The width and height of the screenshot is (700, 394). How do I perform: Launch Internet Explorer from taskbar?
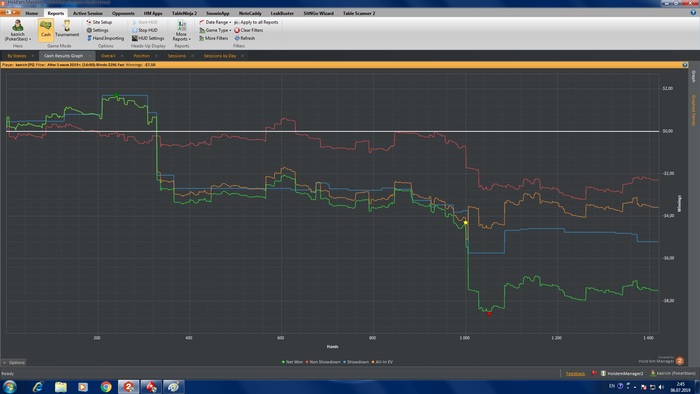(38, 386)
